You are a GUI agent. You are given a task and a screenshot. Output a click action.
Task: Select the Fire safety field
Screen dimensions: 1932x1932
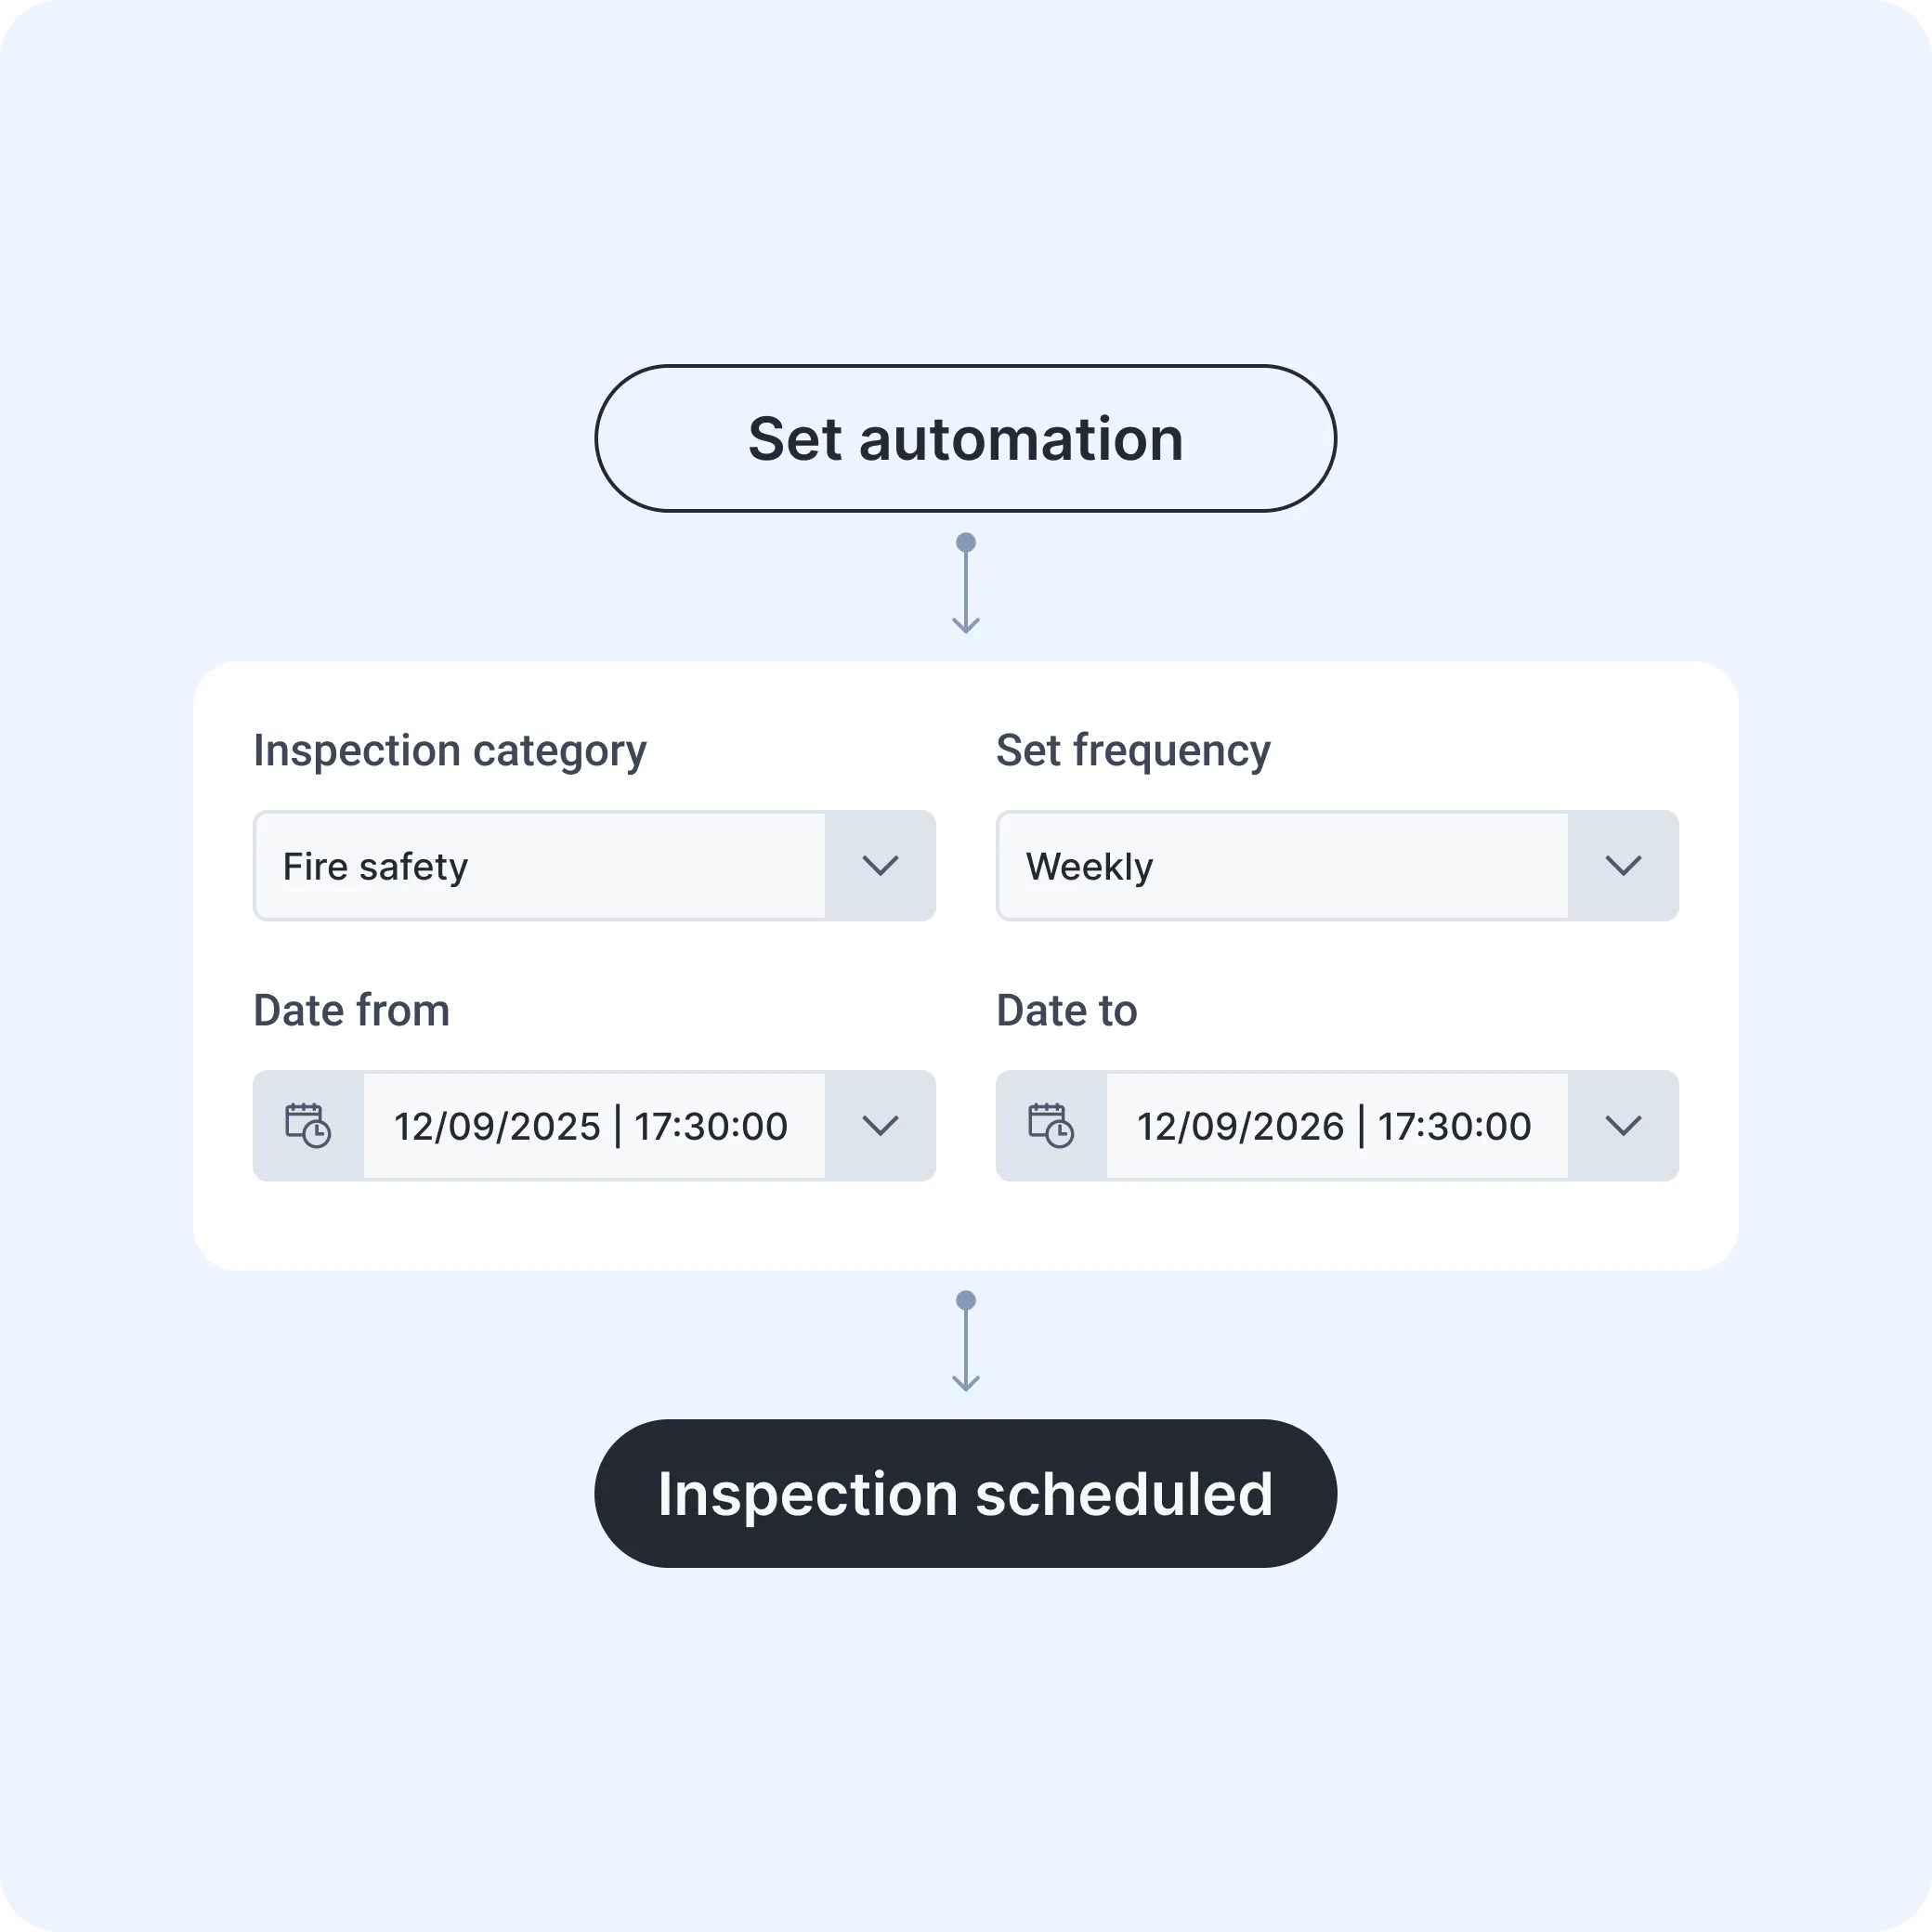(540, 866)
